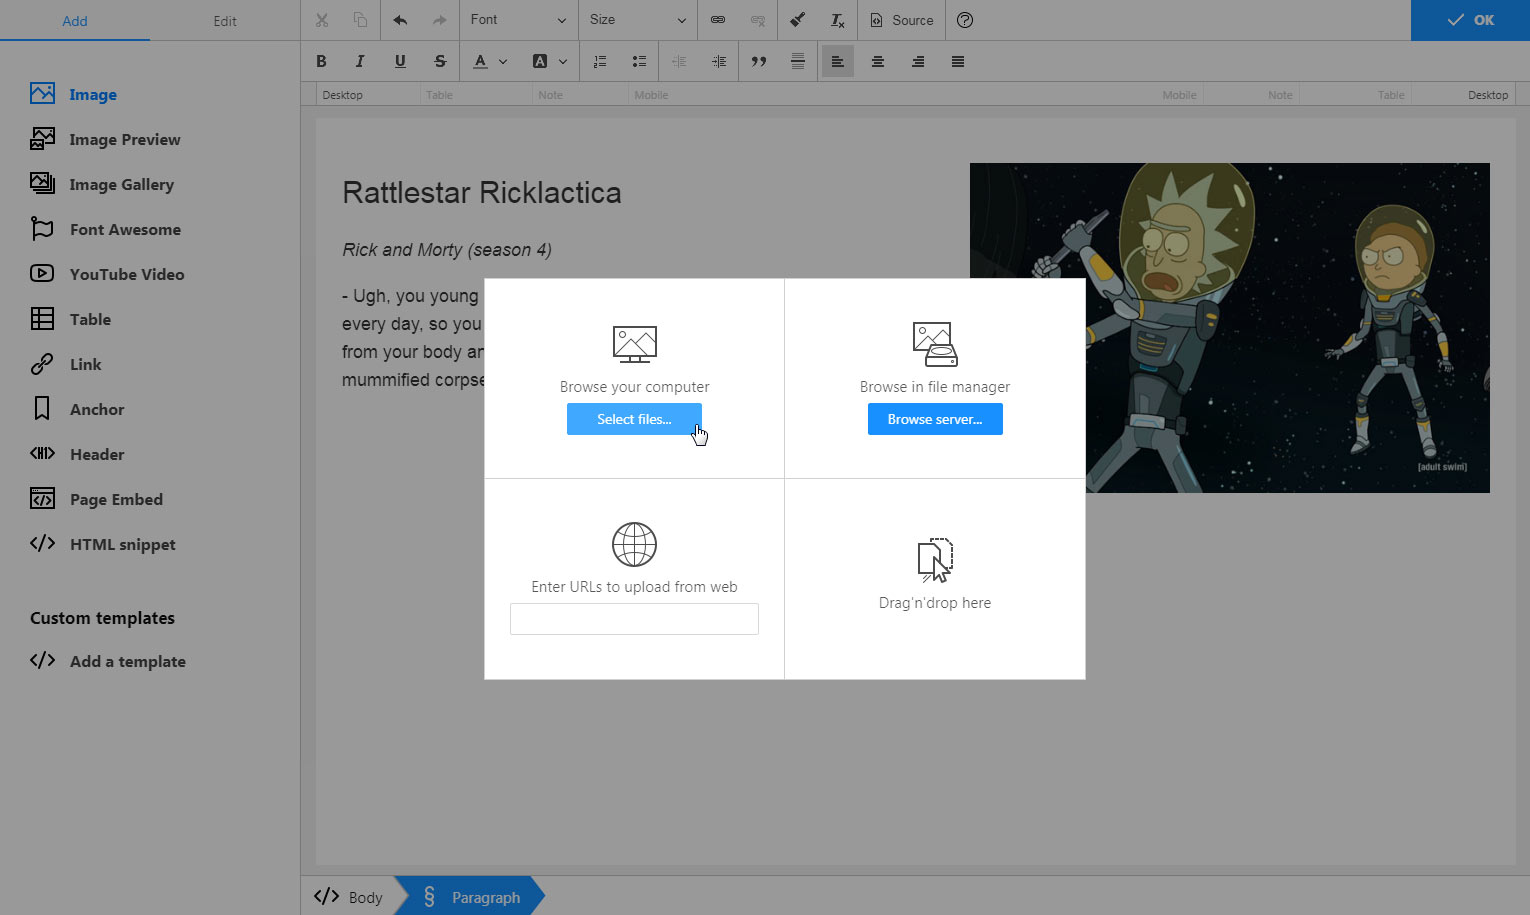Open the text color dropdown

tap(490, 61)
